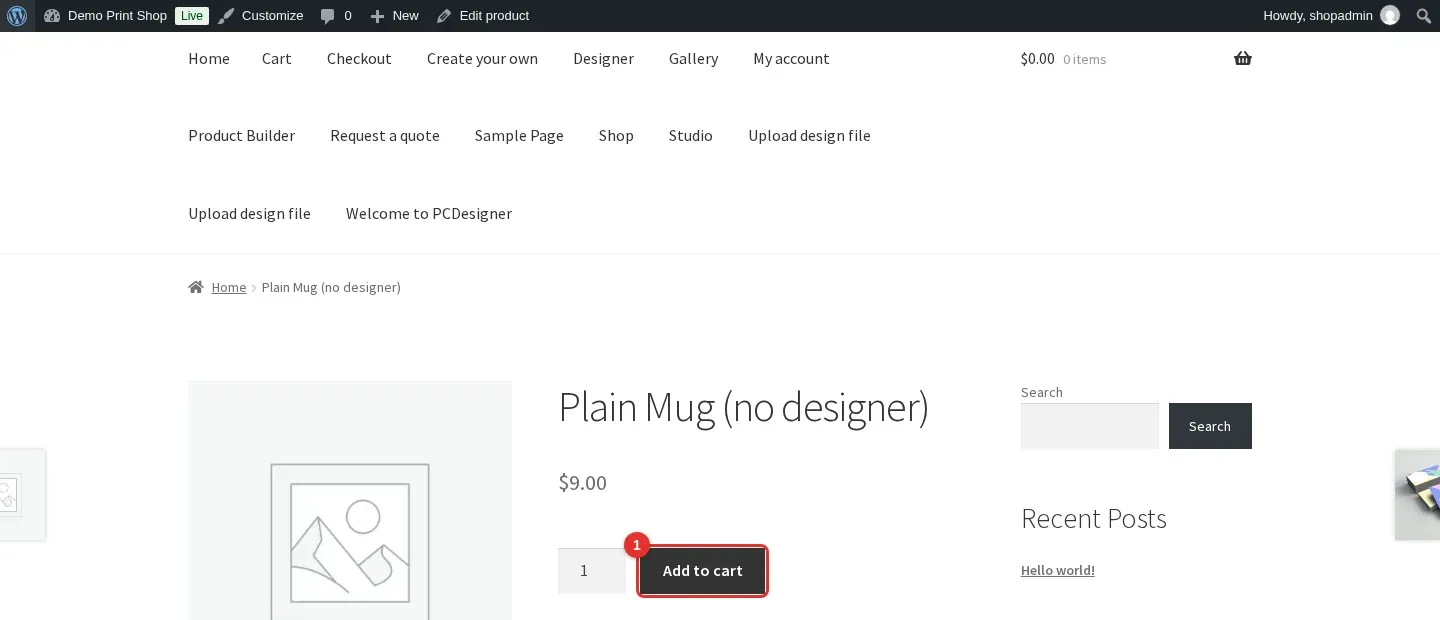Open Welcome to PCDesigner page
The height and width of the screenshot is (620, 1440).
pos(429,213)
